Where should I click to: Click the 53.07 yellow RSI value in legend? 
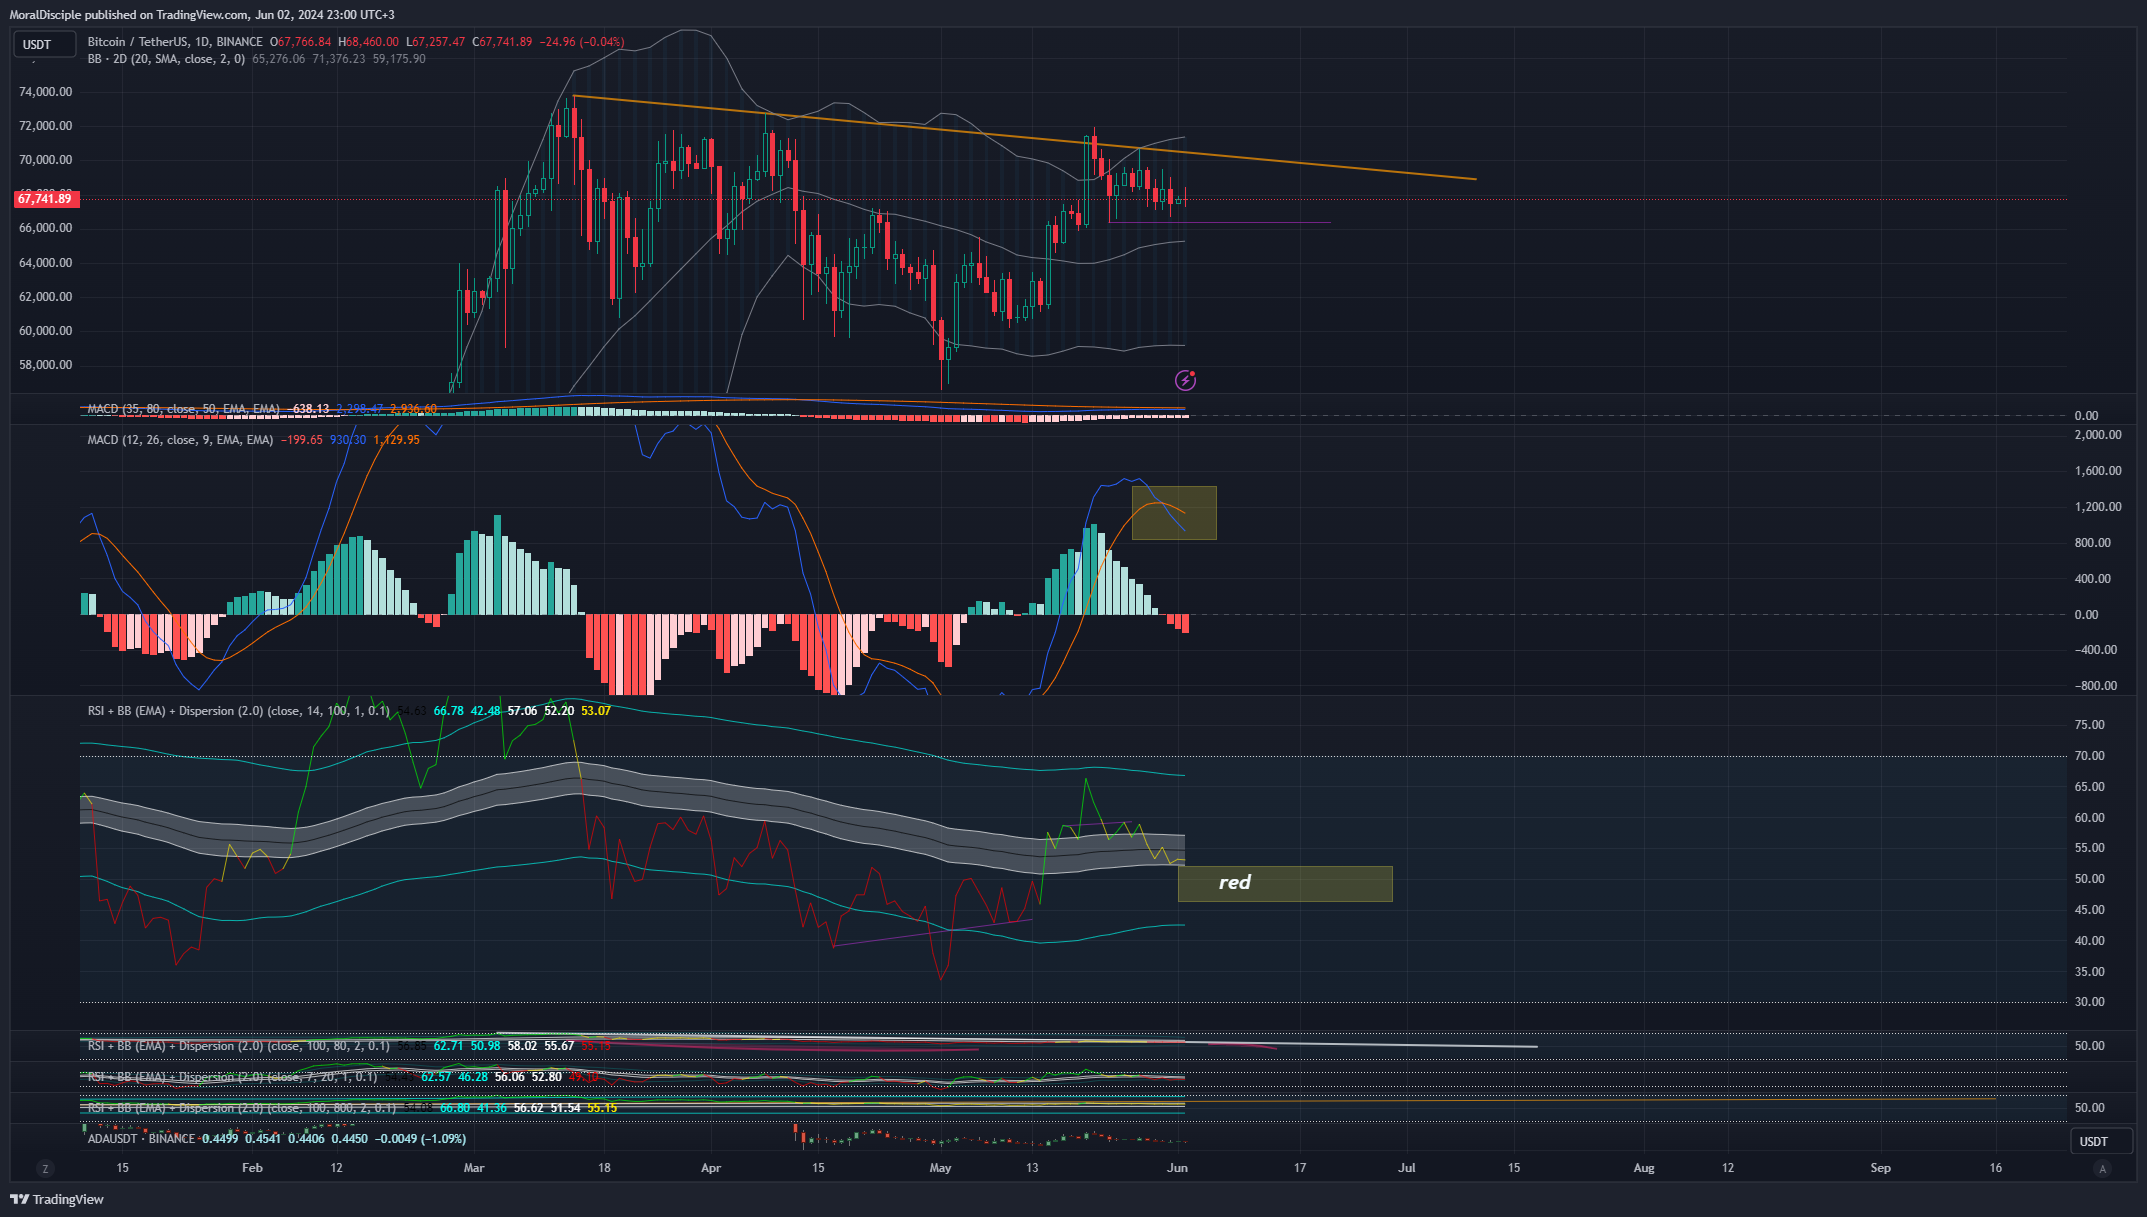point(596,711)
